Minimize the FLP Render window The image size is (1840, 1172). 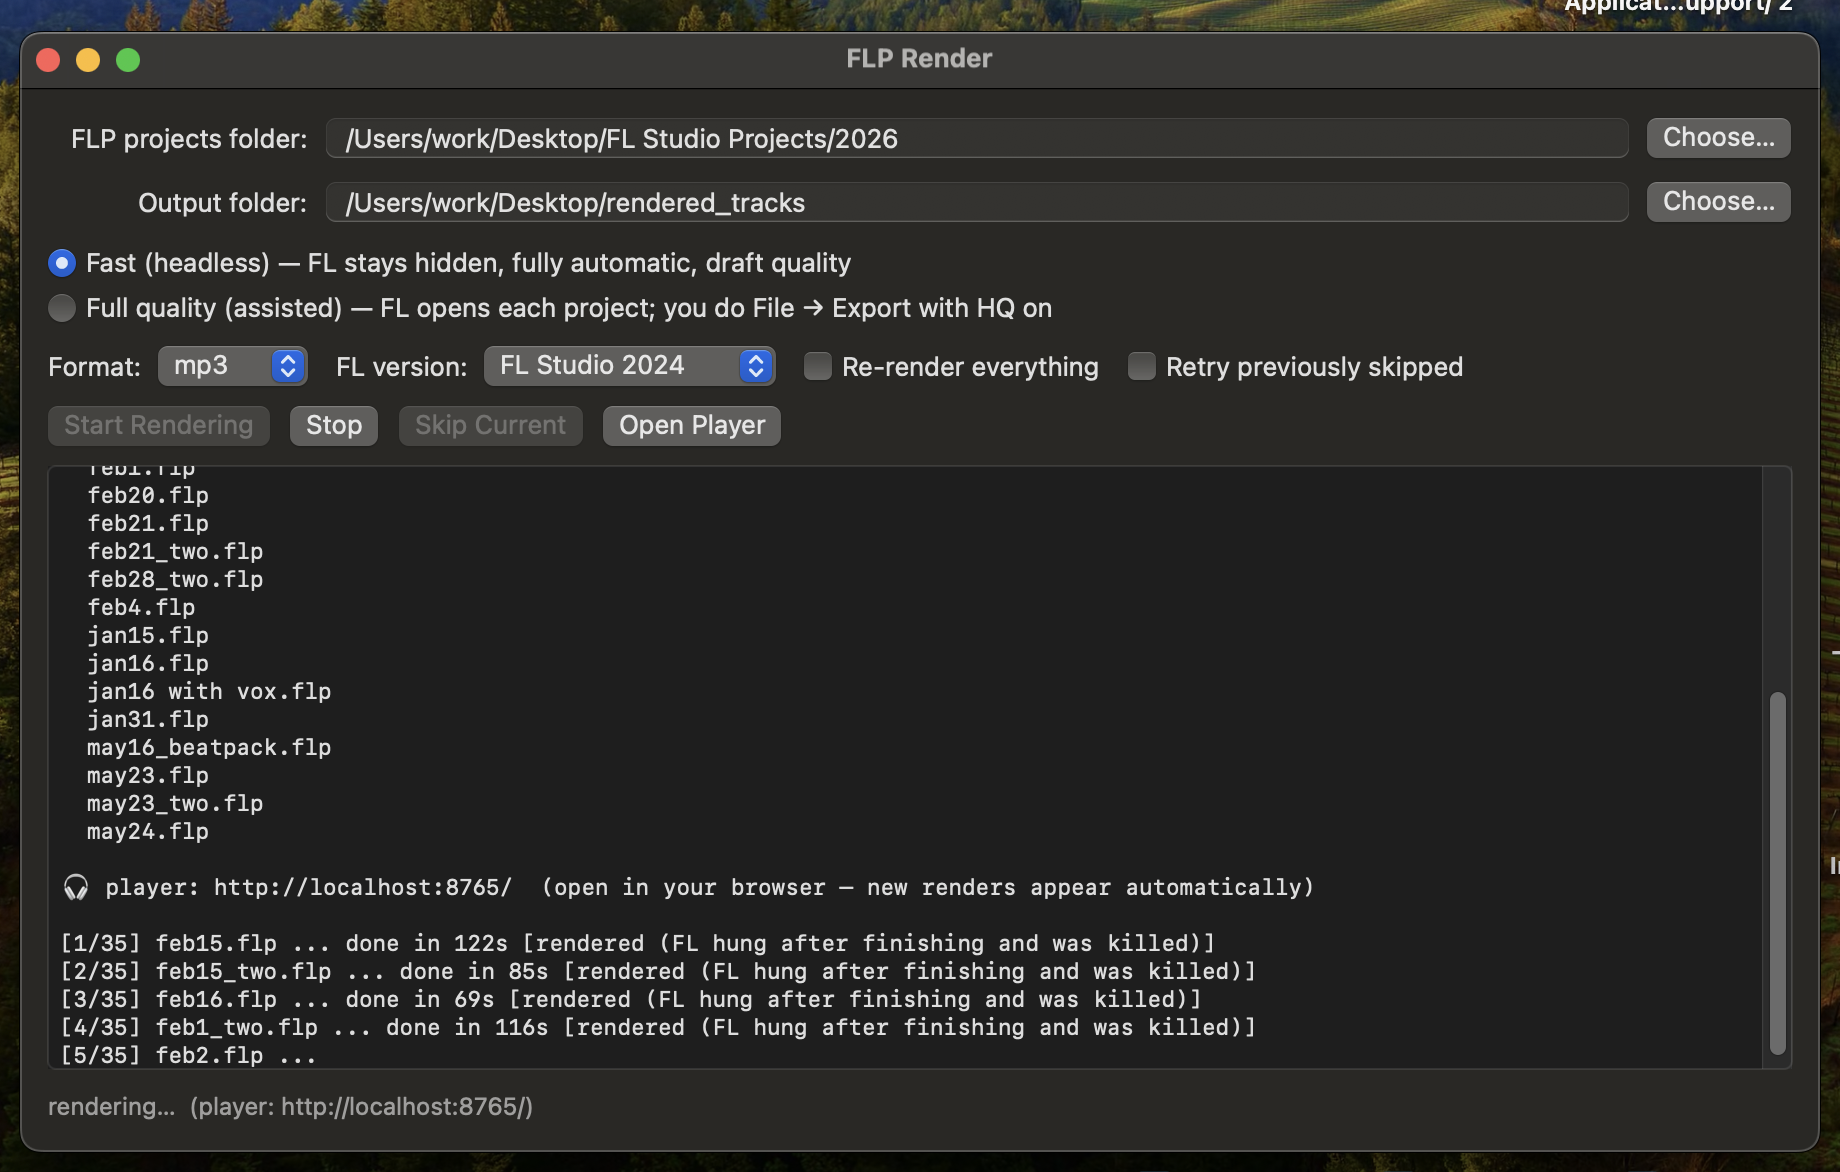pyautogui.click(x=88, y=60)
